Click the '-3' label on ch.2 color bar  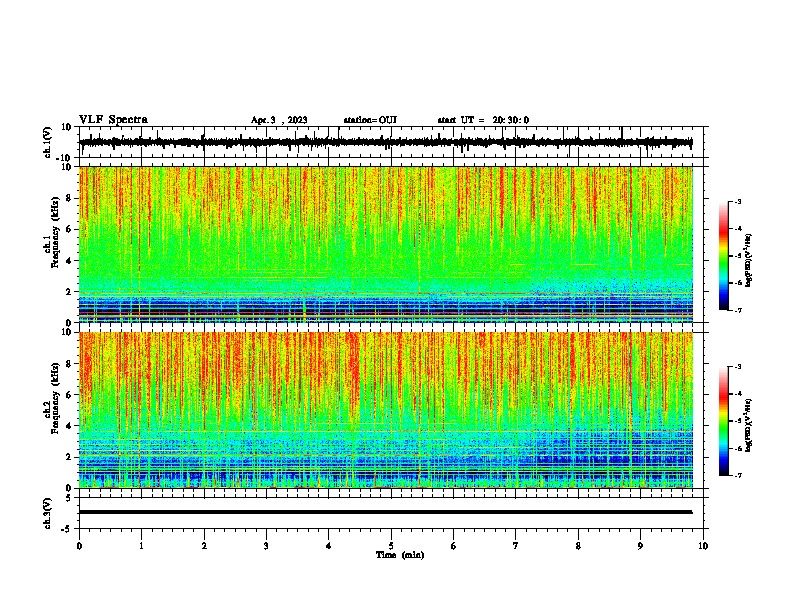pos(737,367)
